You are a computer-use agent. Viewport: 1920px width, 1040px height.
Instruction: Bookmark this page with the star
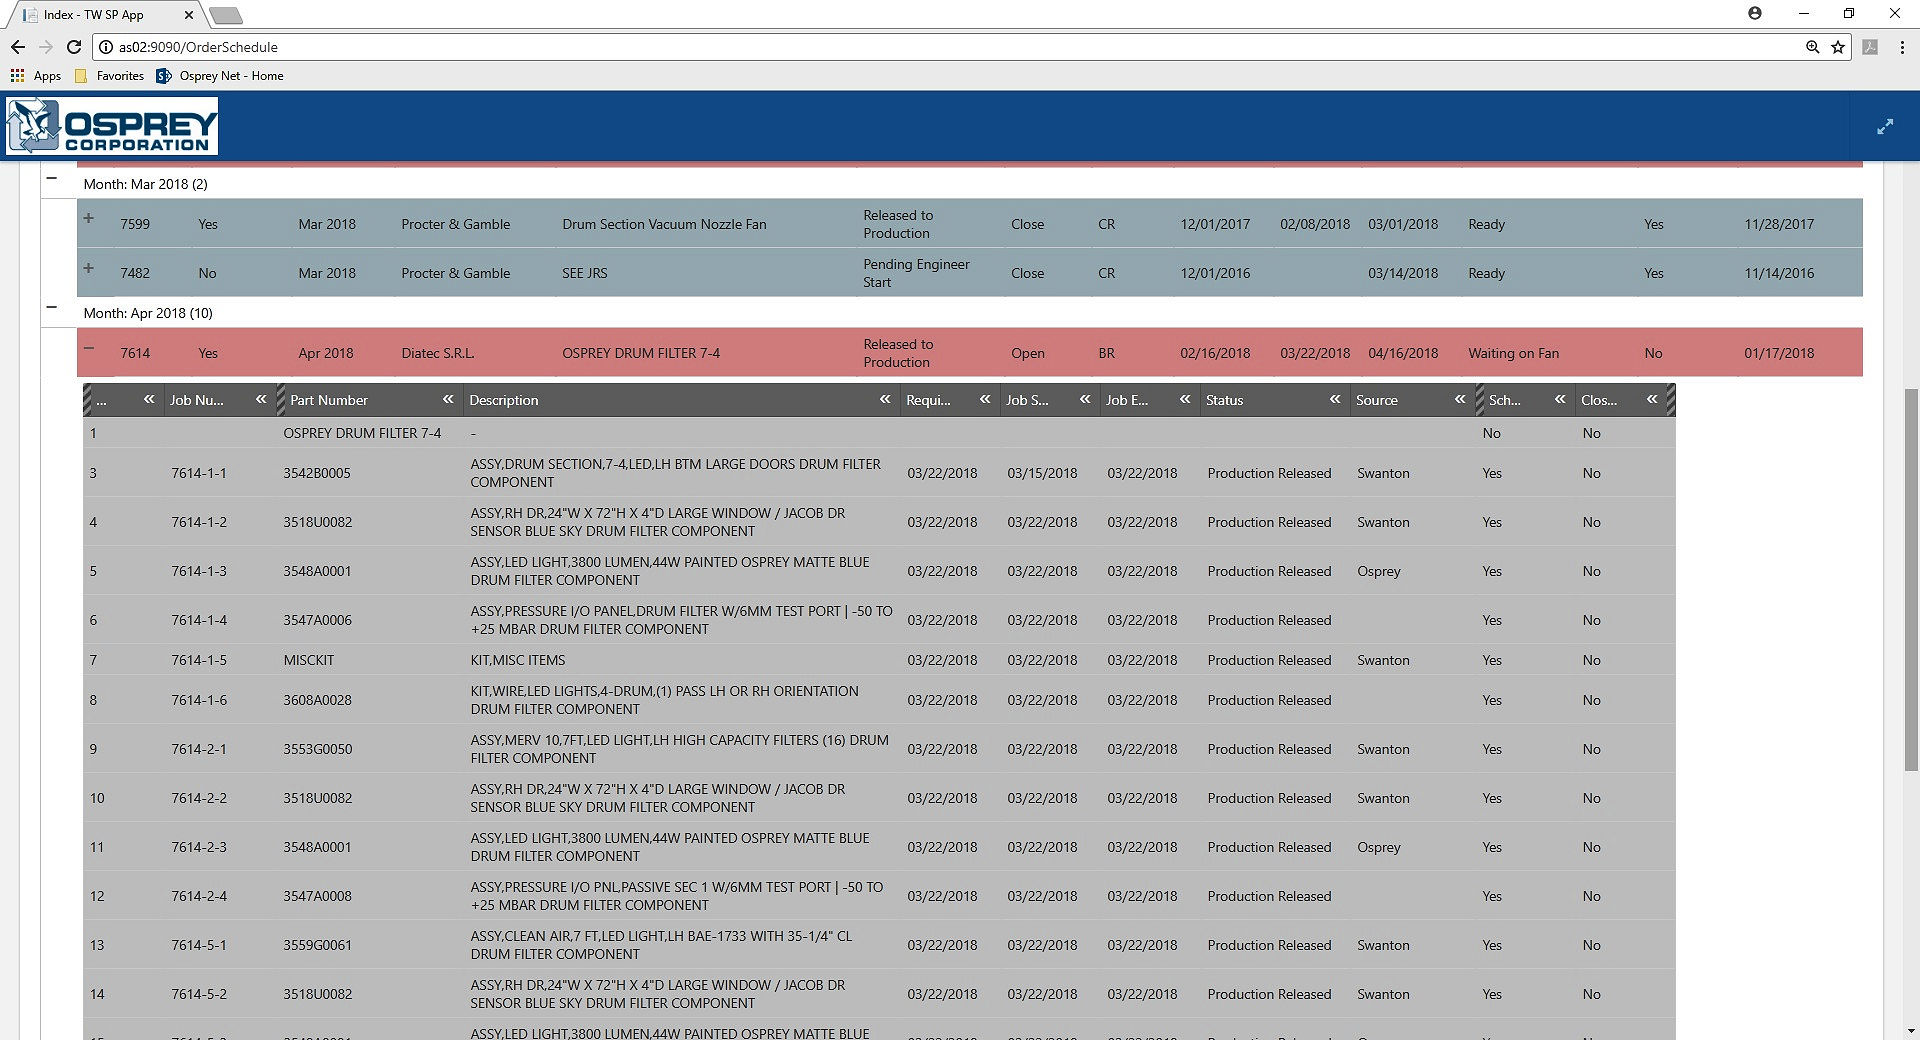(x=1838, y=47)
